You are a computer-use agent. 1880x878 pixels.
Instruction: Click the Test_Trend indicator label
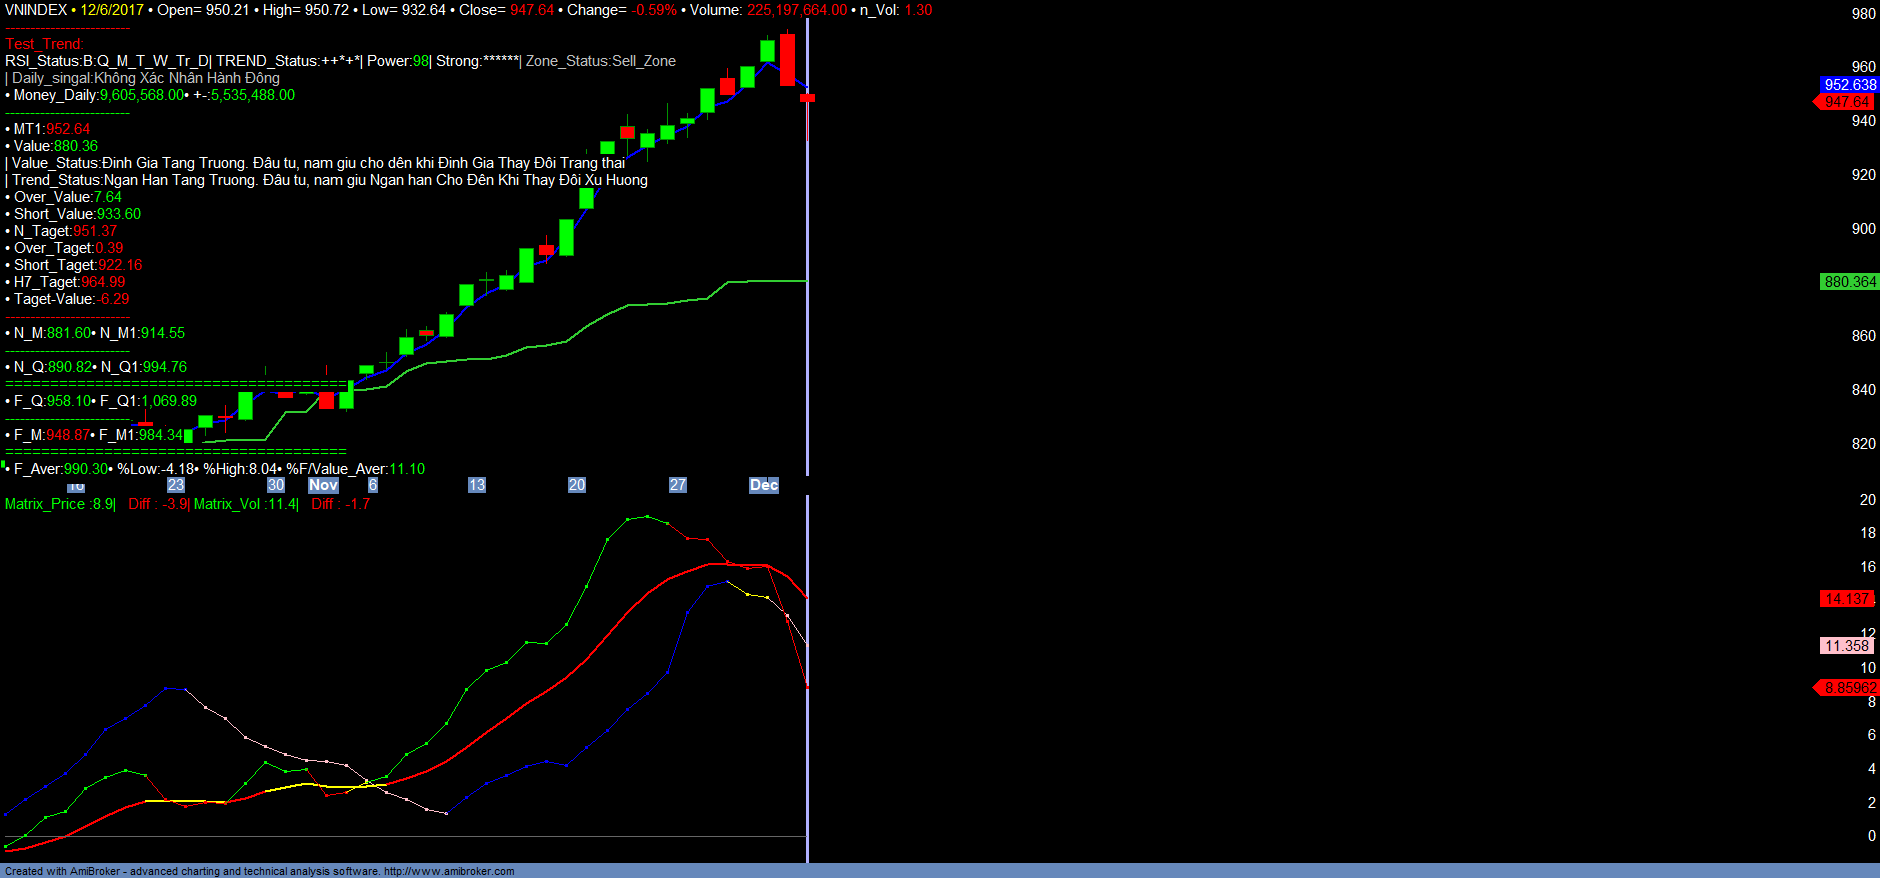tap(44, 44)
